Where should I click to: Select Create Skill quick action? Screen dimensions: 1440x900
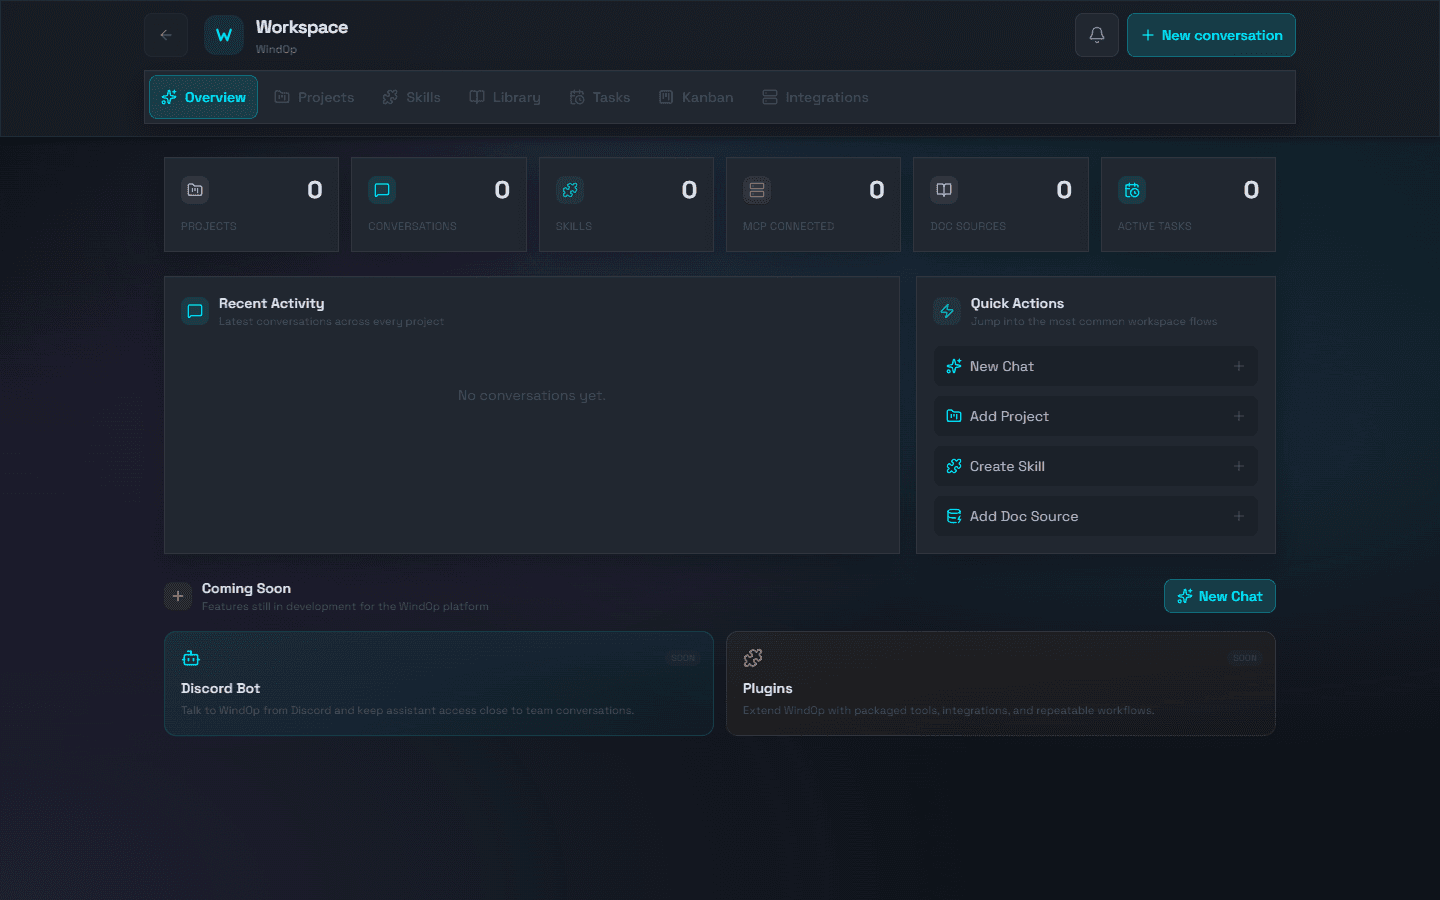[1096, 466]
